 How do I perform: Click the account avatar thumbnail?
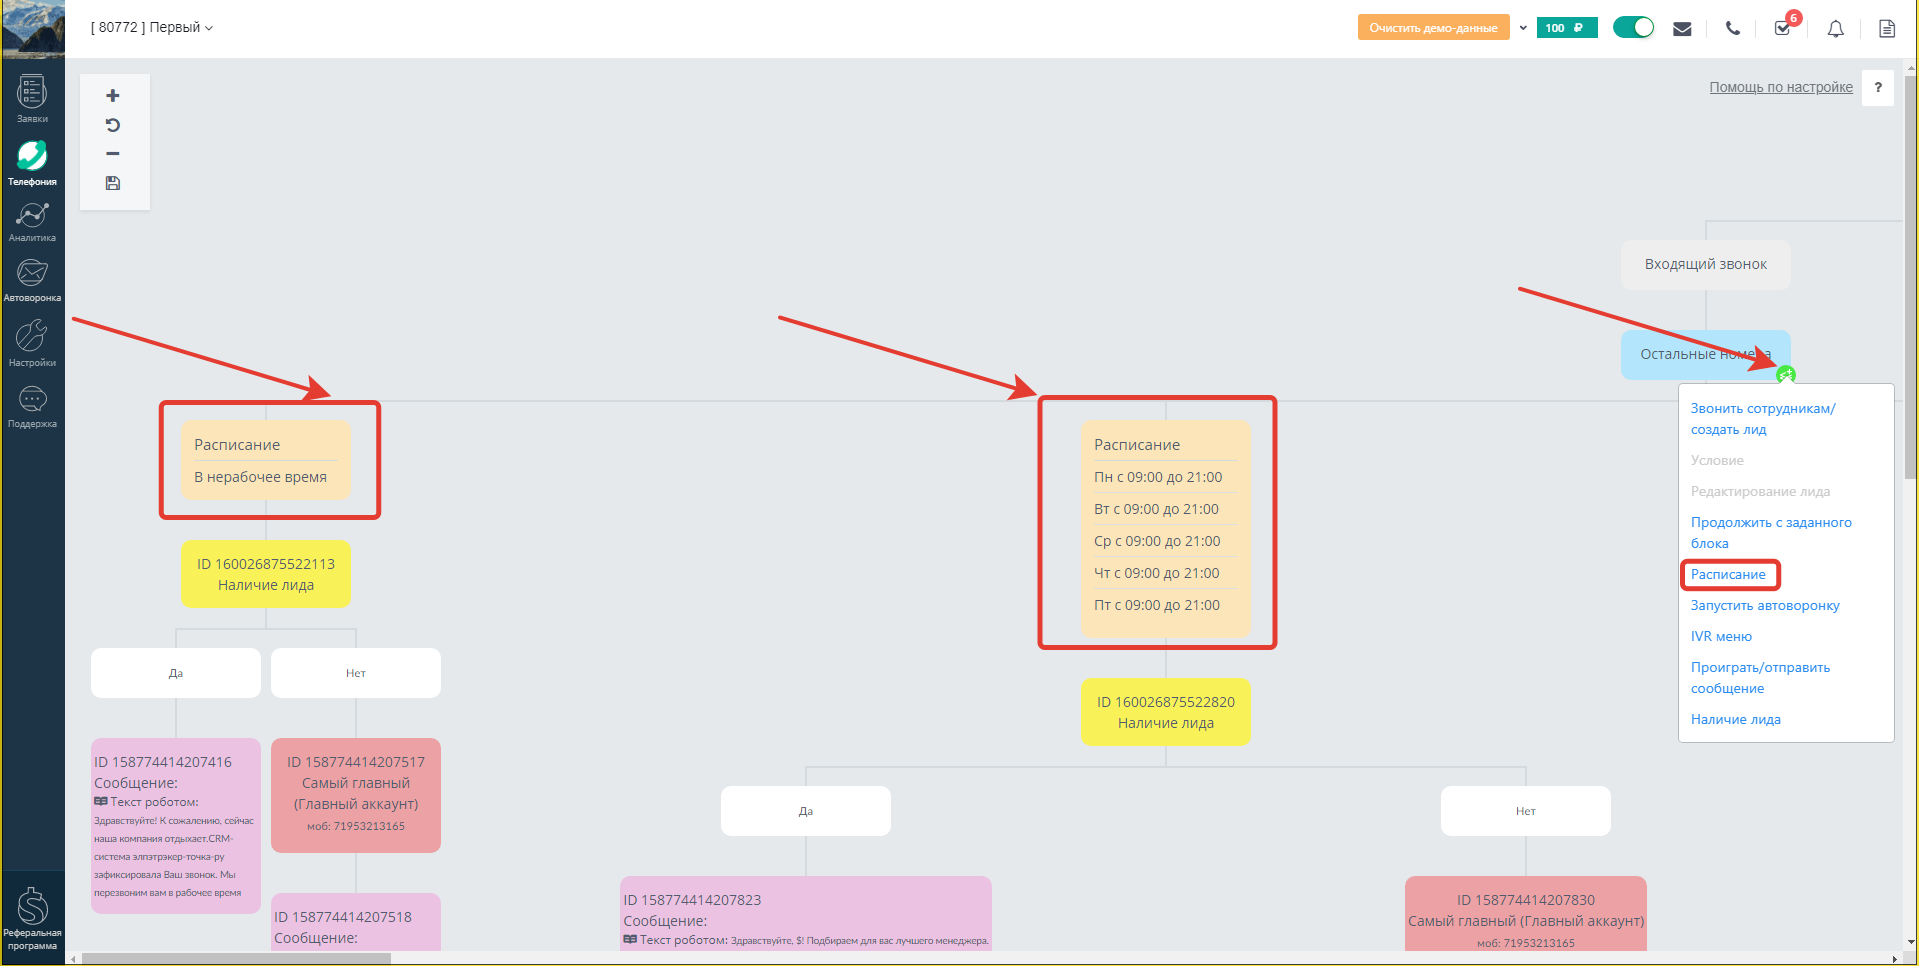tap(33, 29)
